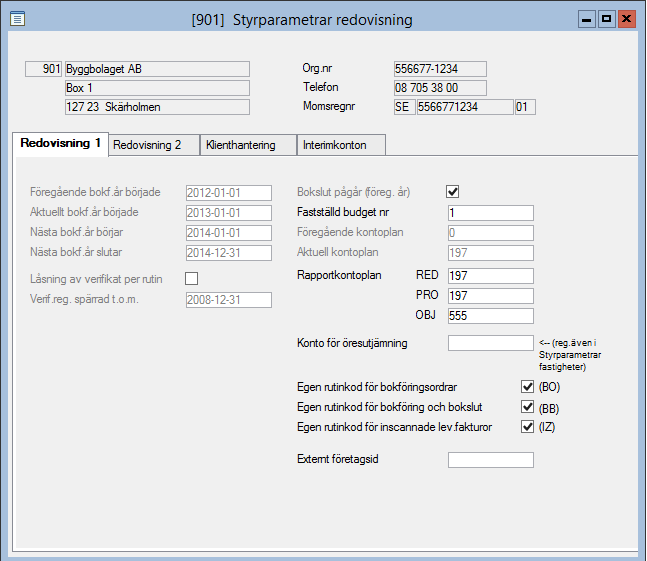Focus the Konto för öresutjämning field
The image size is (647, 561).
[491, 343]
